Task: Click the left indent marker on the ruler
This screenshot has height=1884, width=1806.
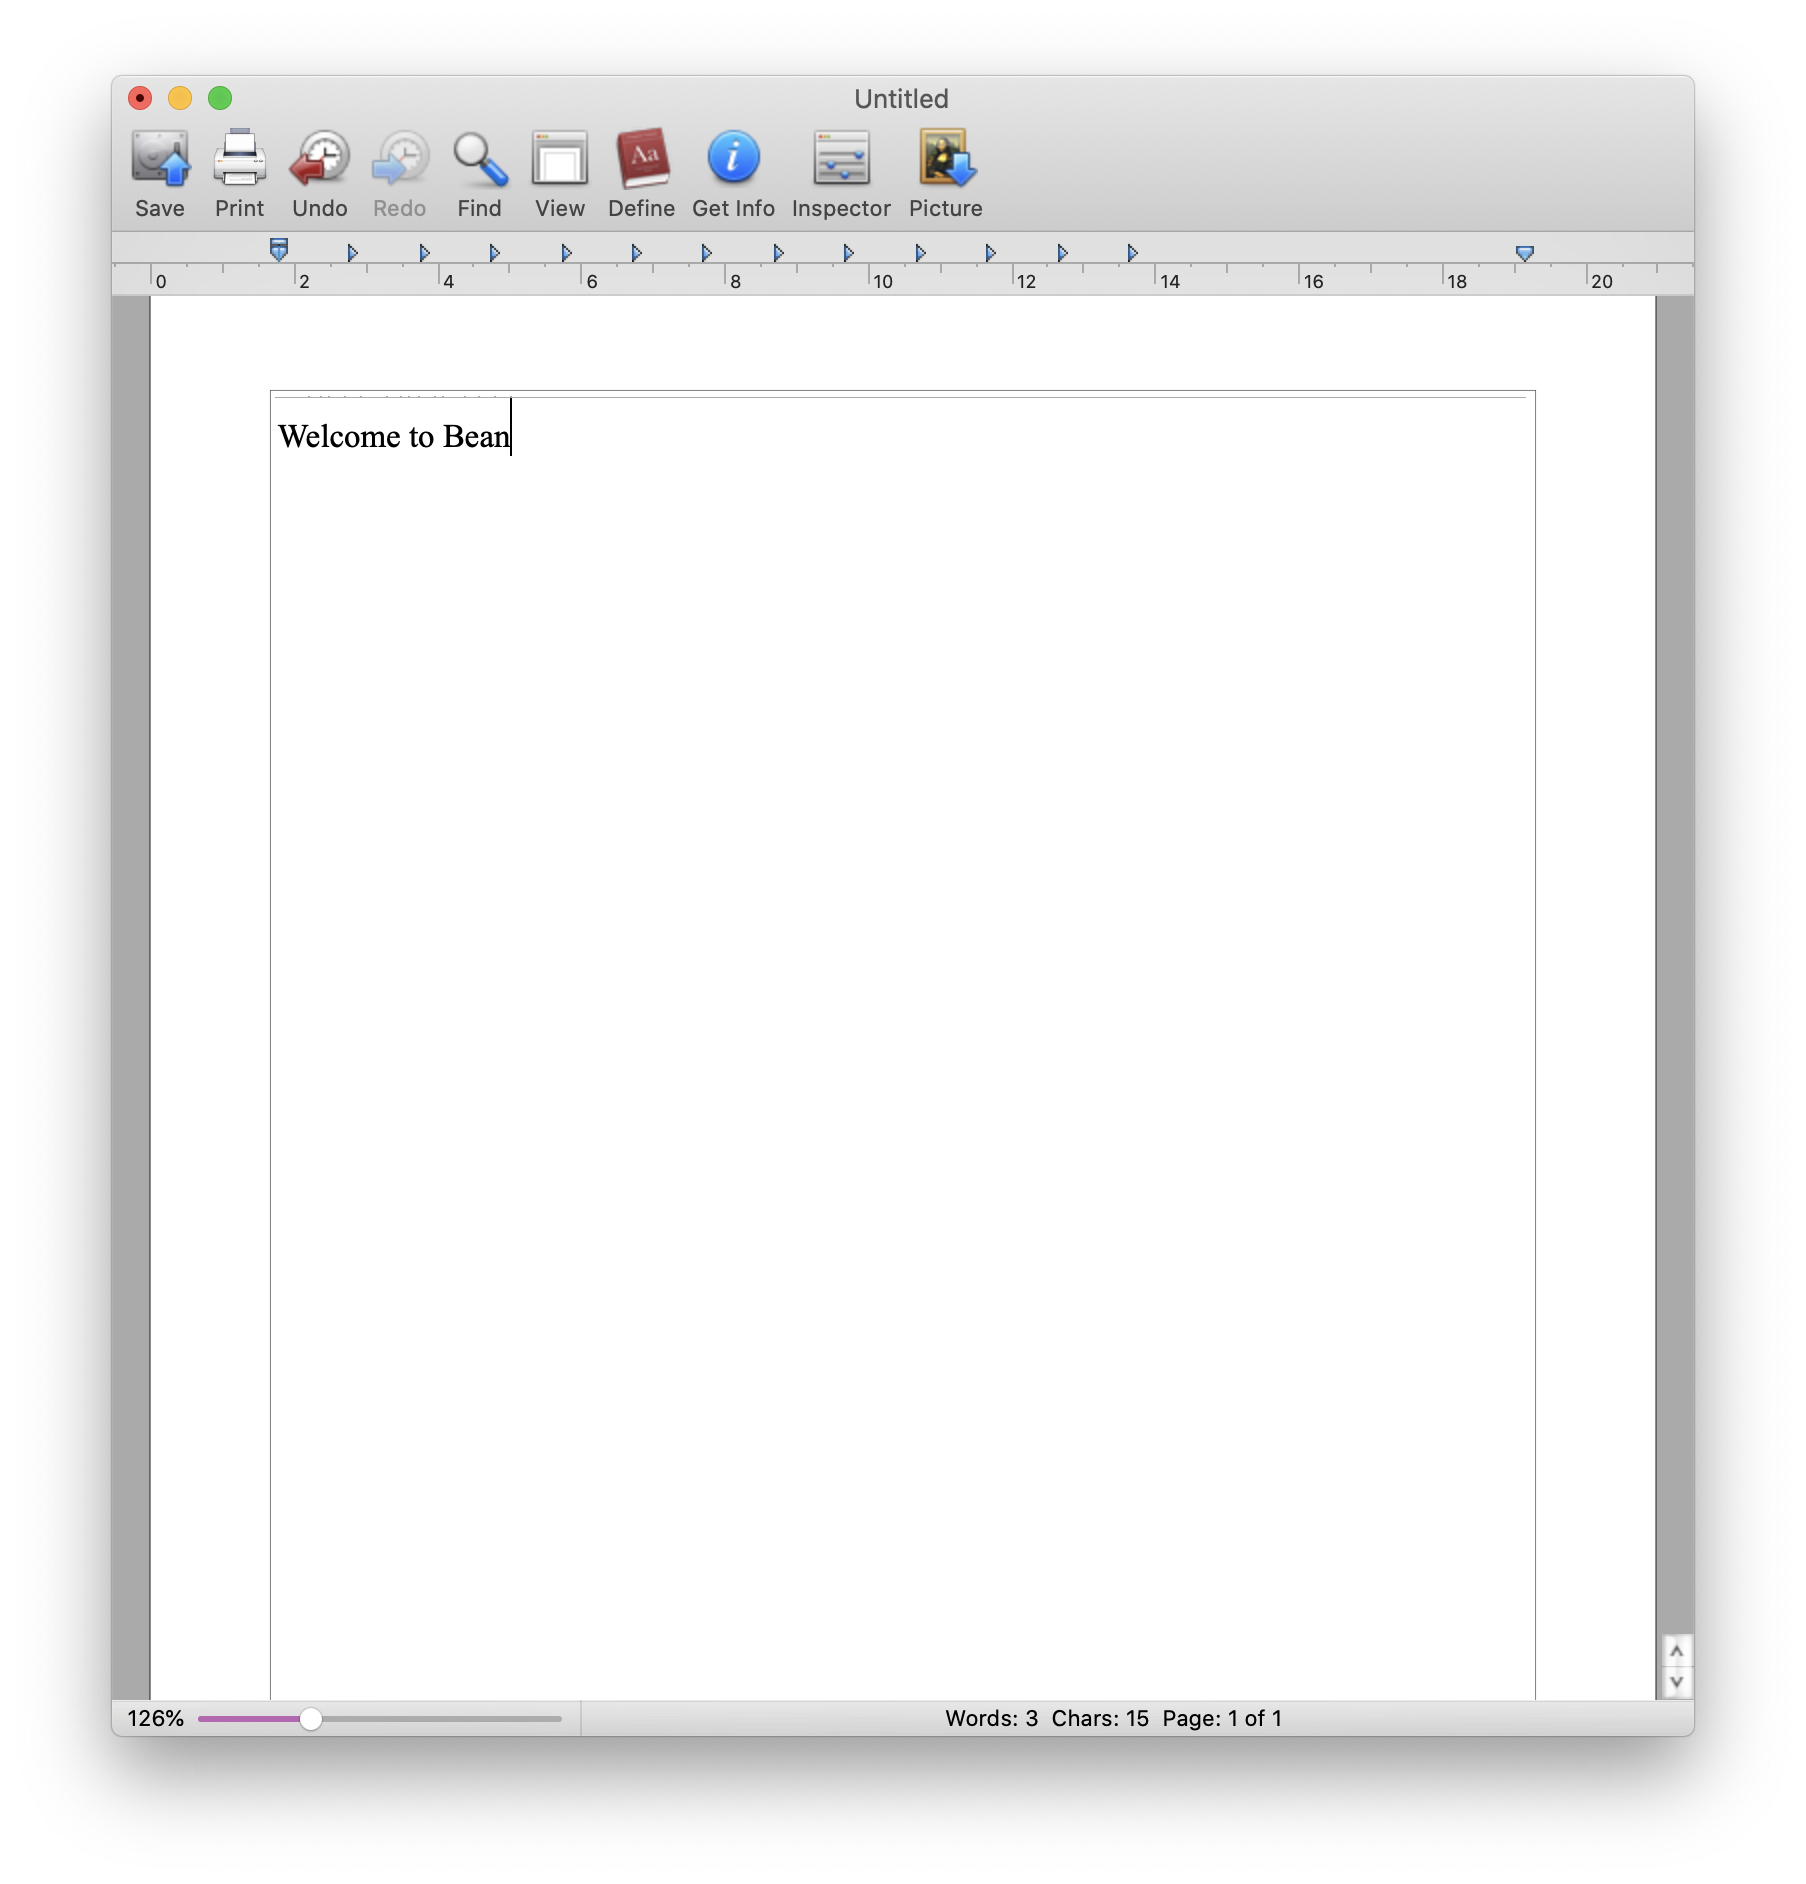Action: click(x=279, y=250)
